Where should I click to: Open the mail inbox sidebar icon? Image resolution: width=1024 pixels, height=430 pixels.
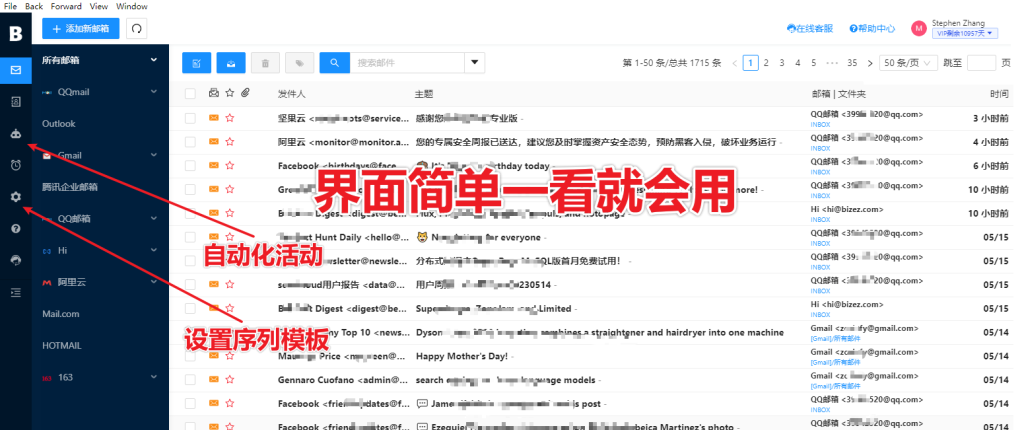16,69
